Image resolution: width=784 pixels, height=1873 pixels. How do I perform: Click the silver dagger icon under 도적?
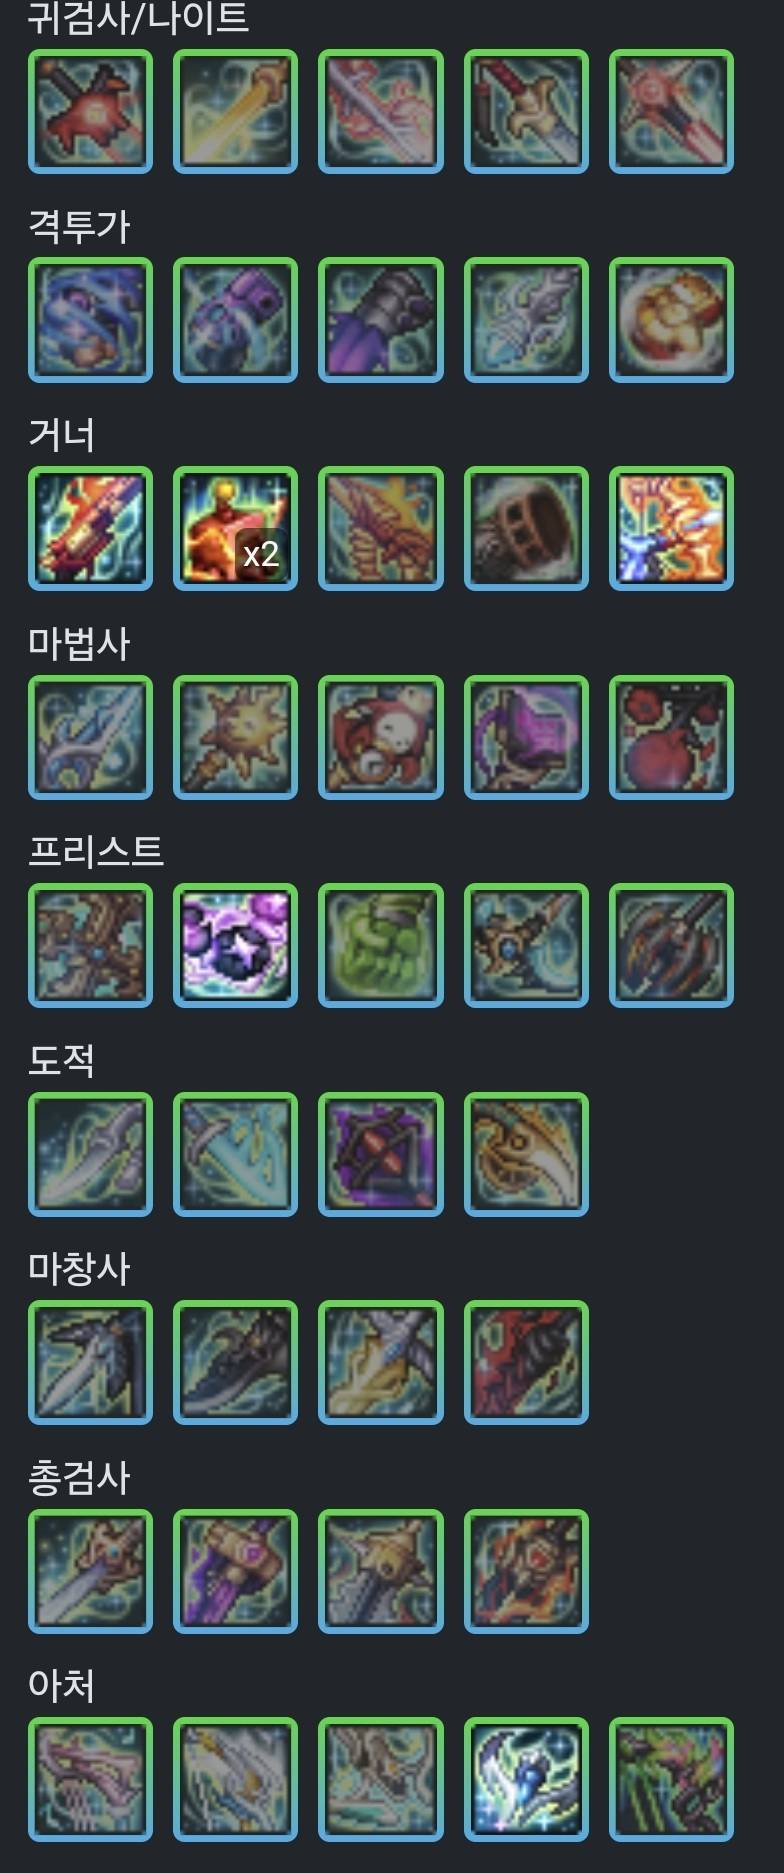click(90, 1154)
